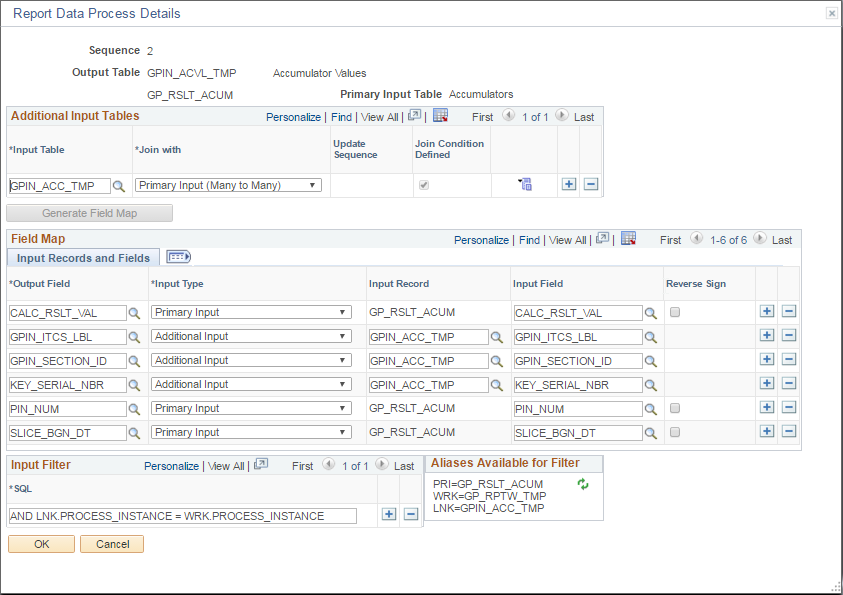This screenshot has height=595, width=843.
Task: Click the keyboard shortcuts icon next to Input Records tab
Action: click(x=179, y=257)
